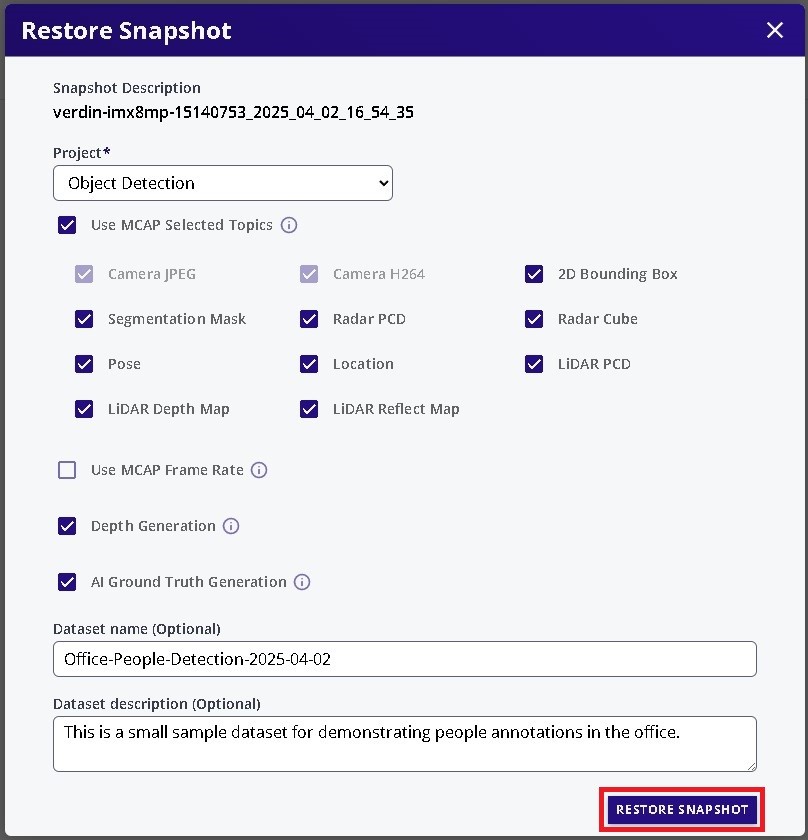Uncheck the Radar PCD topic
The width and height of the screenshot is (808, 840).
tap(309, 319)
